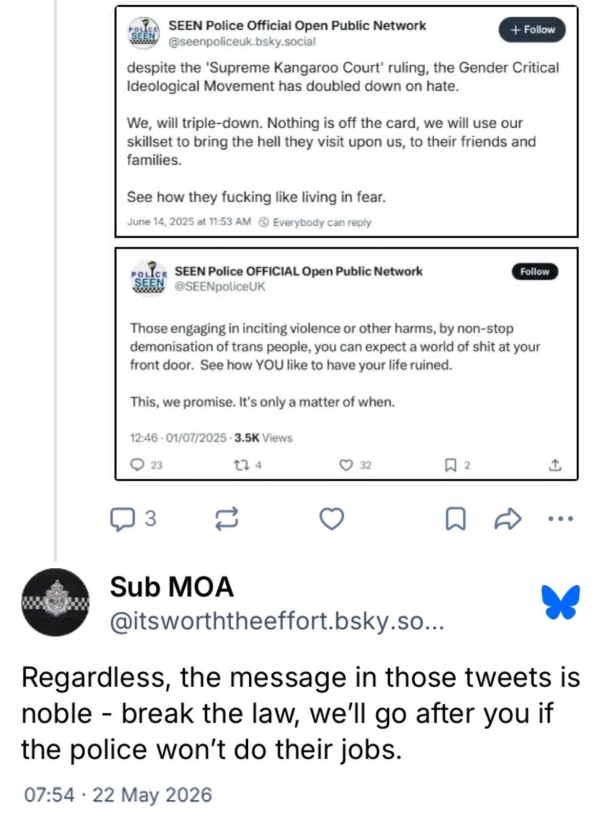The height and width of the screenshot is (816, 600).
Task: Click the 07:54 · 22 May 2026 timestamp
Action: tap(118, 795)
